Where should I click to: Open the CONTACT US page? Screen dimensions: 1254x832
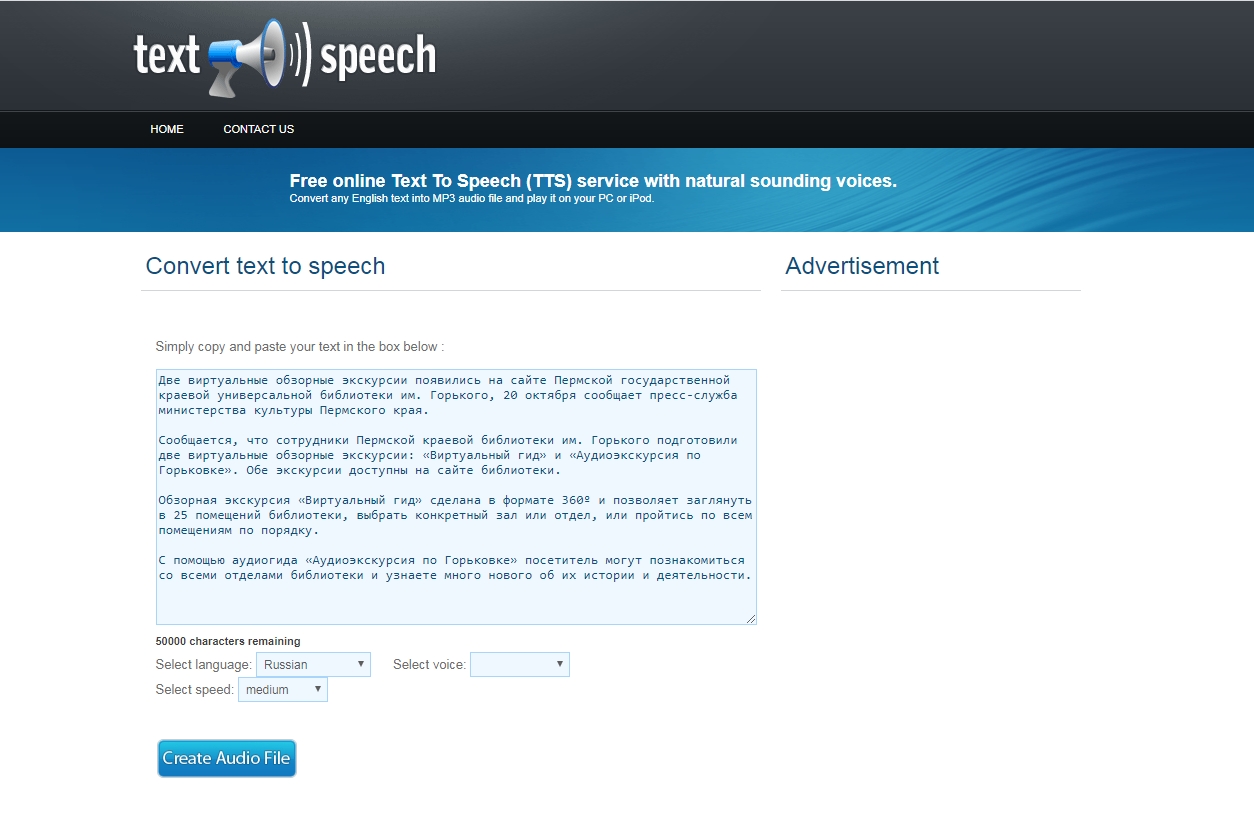coord(258,129)
